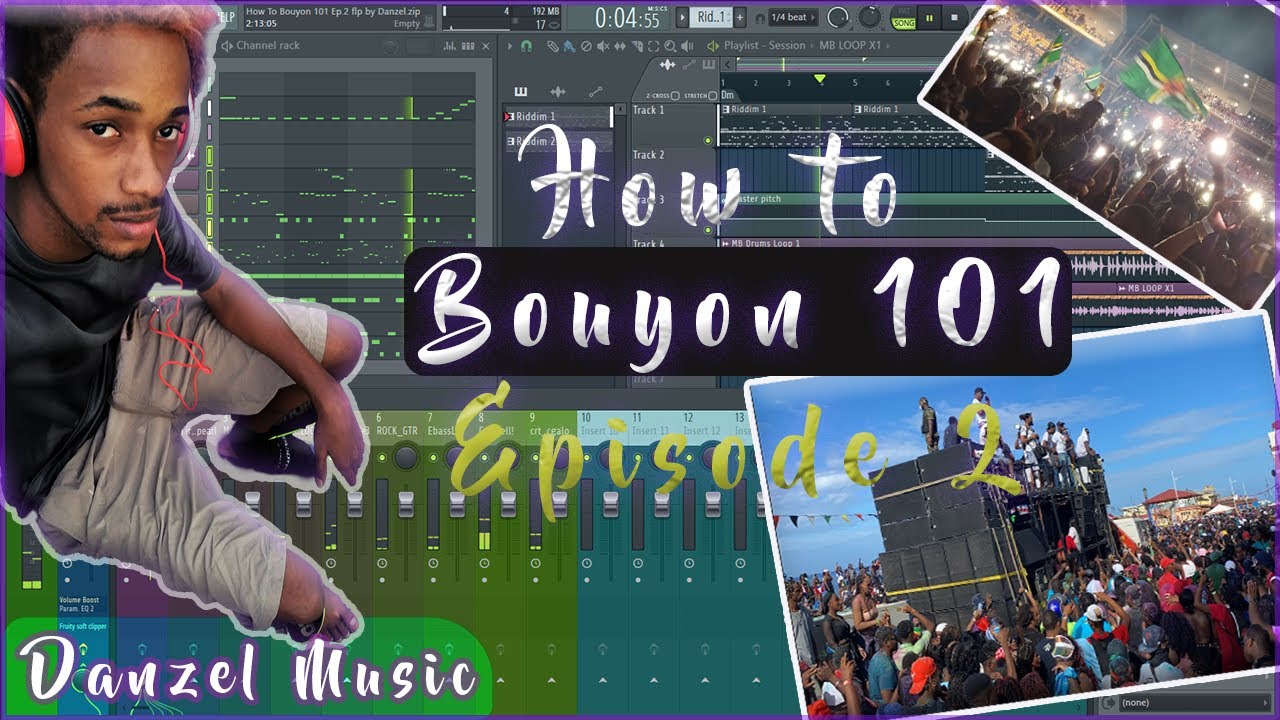Screen dimensions: 1280x720
Task: Click the plus button beside pattern selector
Action: click(x=740, y=17)
